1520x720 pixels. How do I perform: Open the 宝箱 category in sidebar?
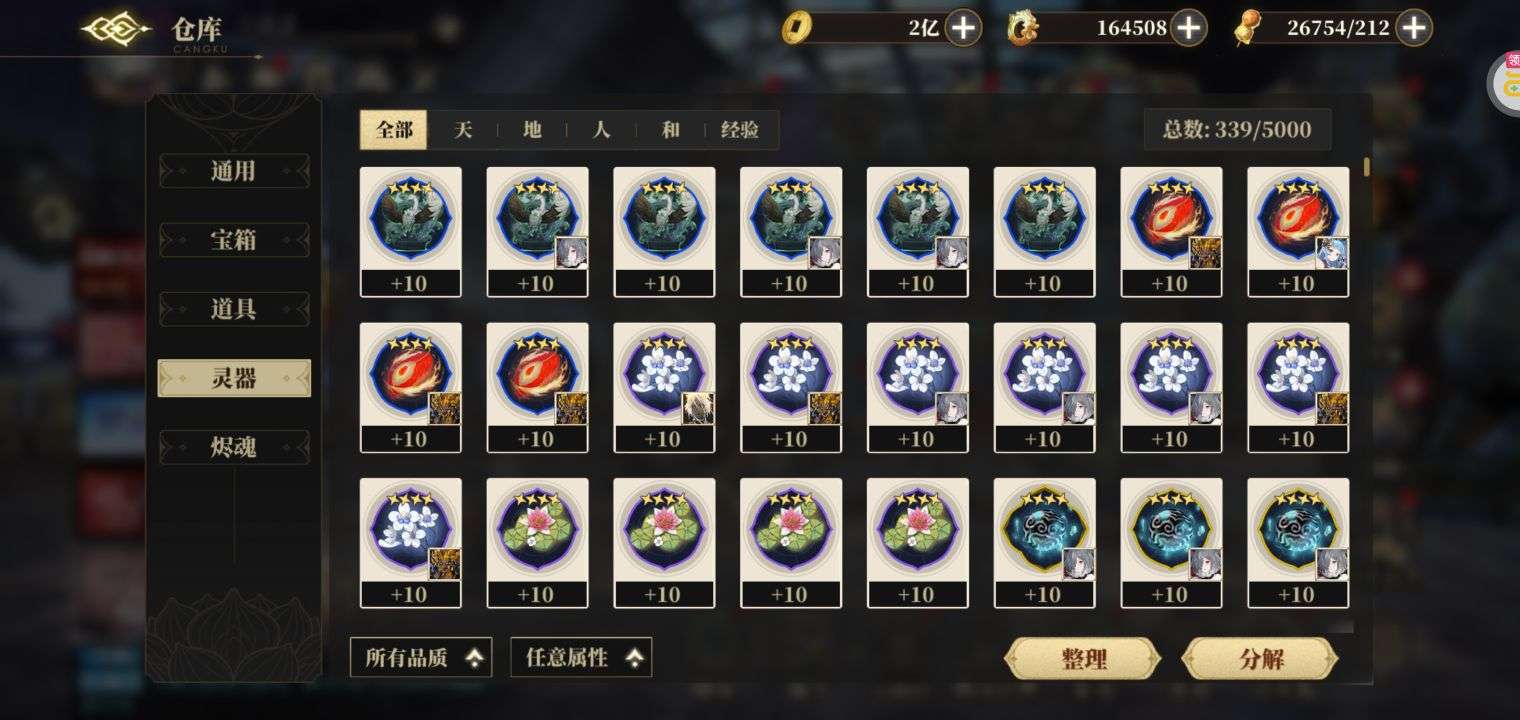tap(234, 240)
